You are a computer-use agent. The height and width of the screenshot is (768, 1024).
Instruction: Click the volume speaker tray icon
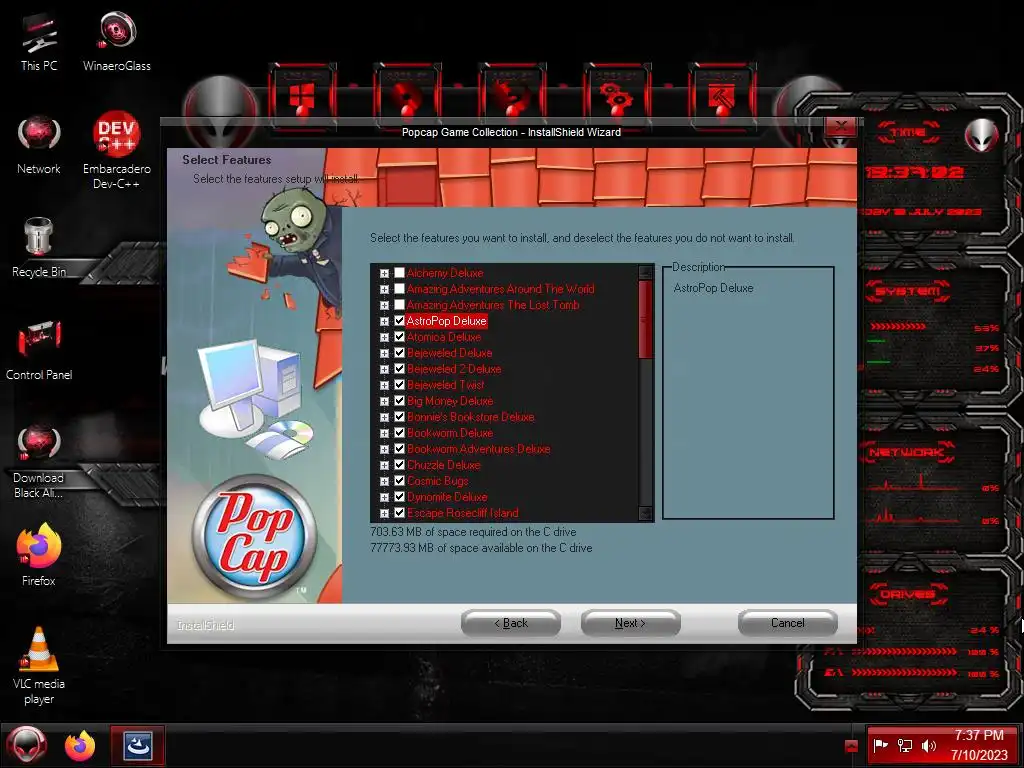[928, 745]
